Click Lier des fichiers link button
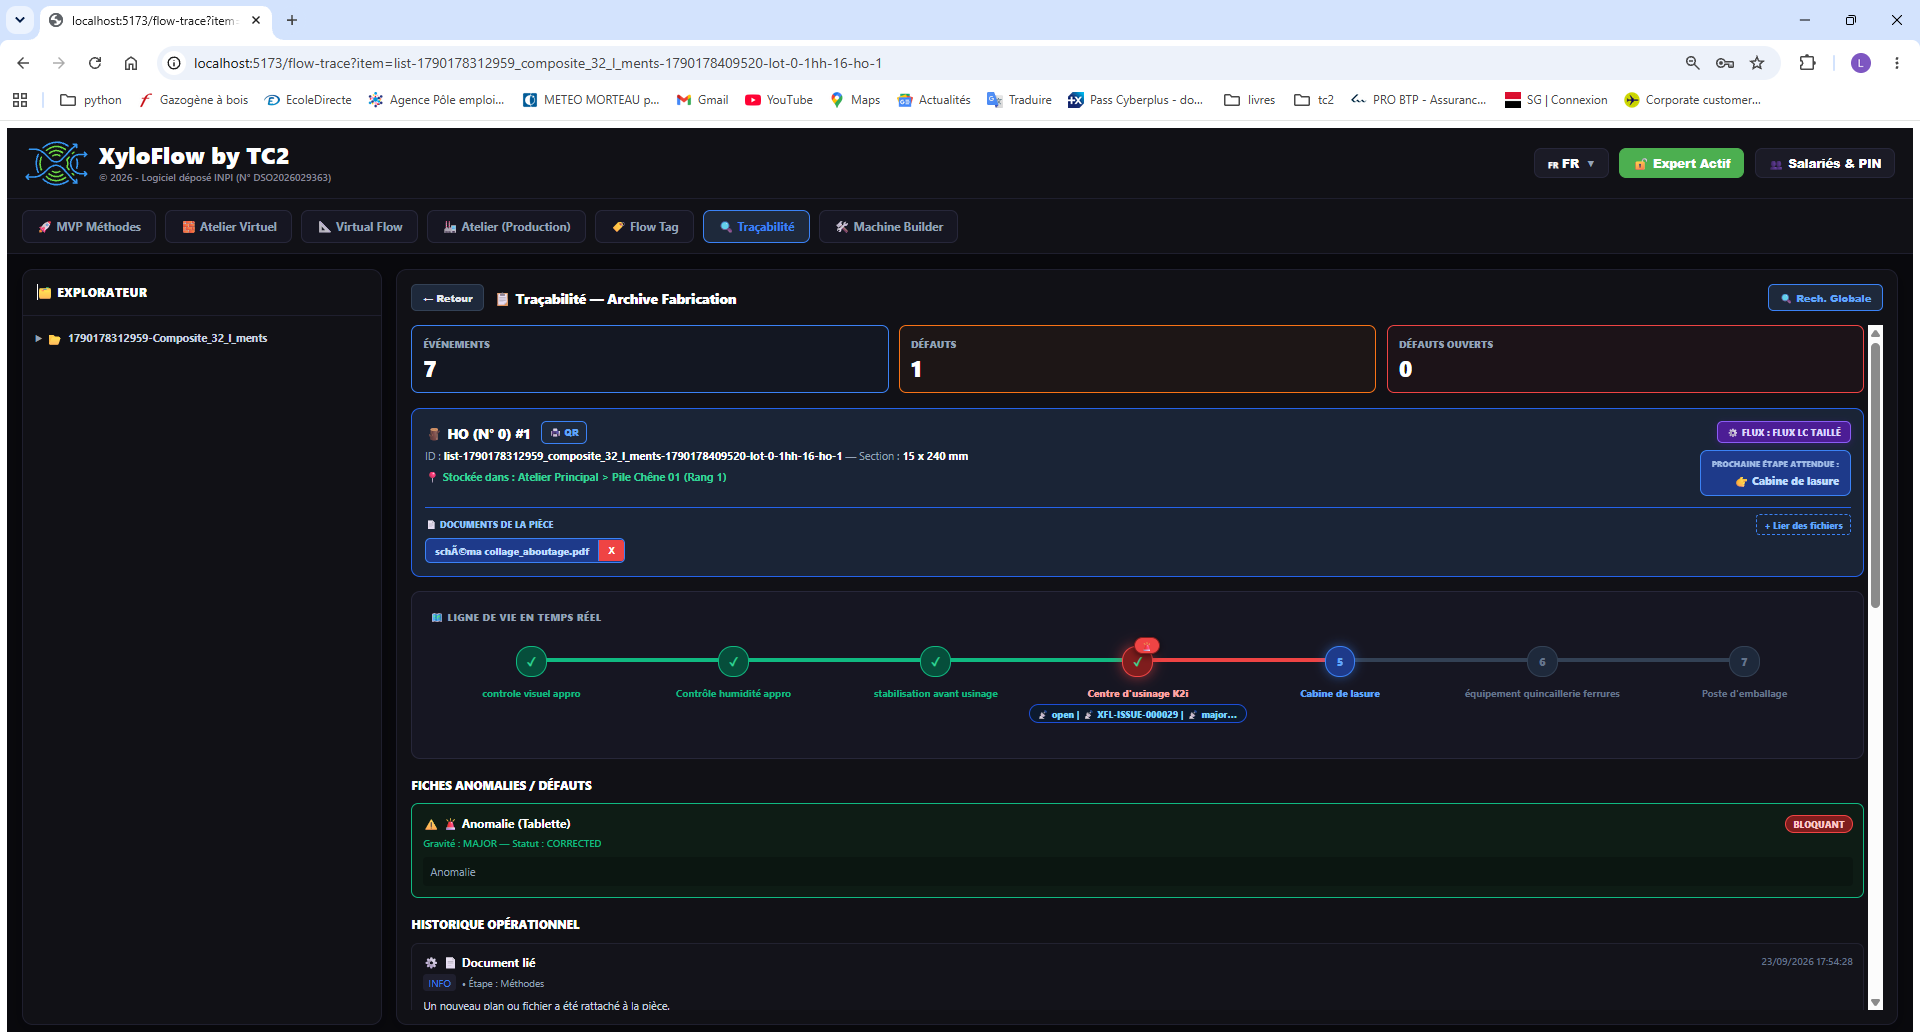The image size is (1920, 1032). pos(1803,525)
